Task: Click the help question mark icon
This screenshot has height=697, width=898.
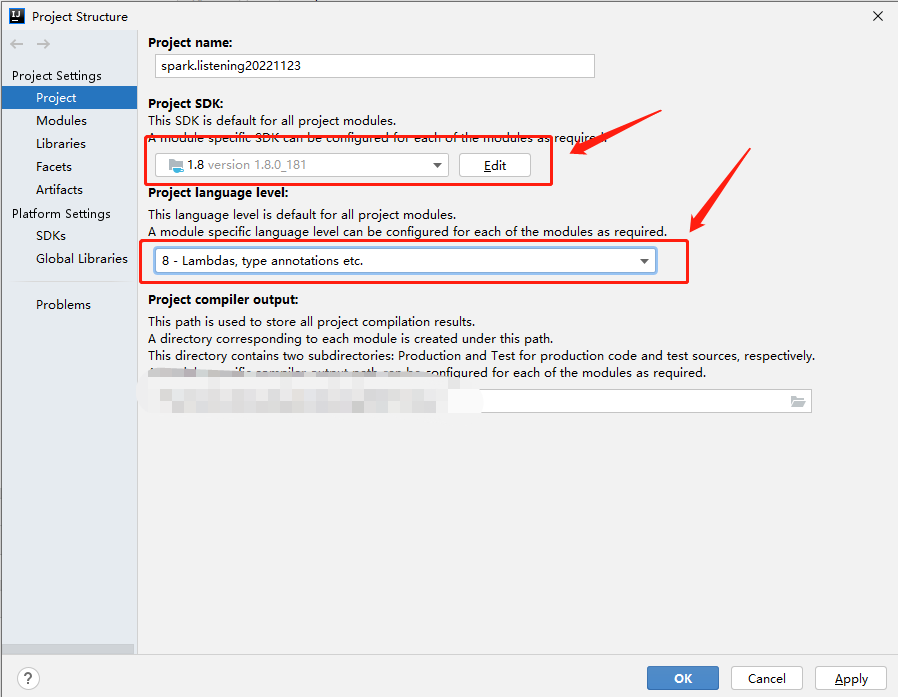Action: 29,678
